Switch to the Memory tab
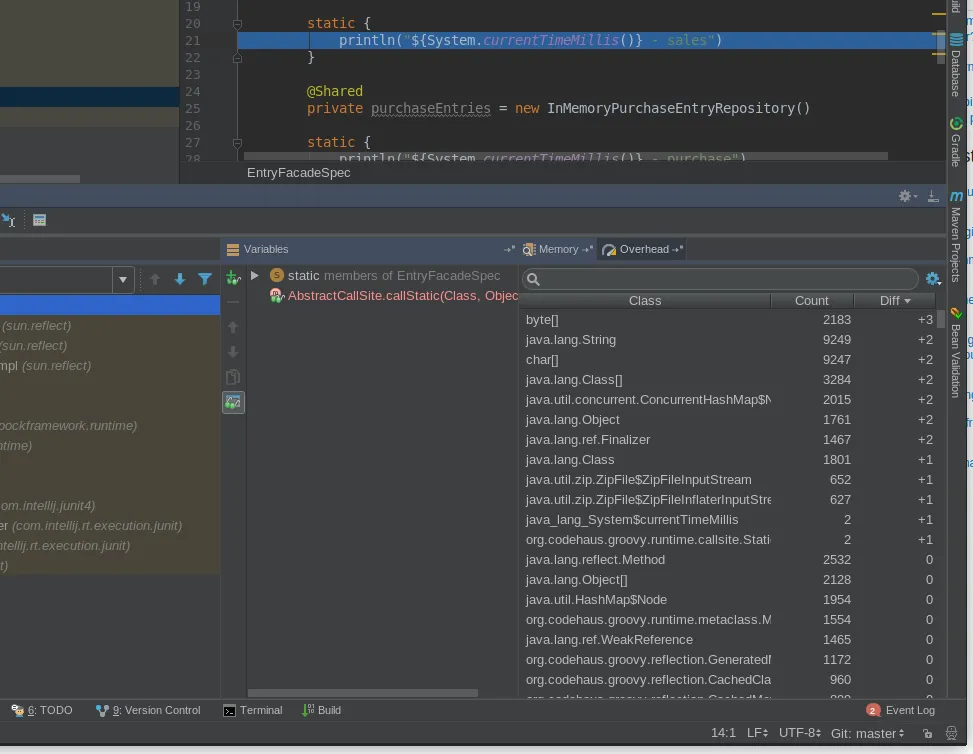The image size is (973, 754). tap(557, 249)
